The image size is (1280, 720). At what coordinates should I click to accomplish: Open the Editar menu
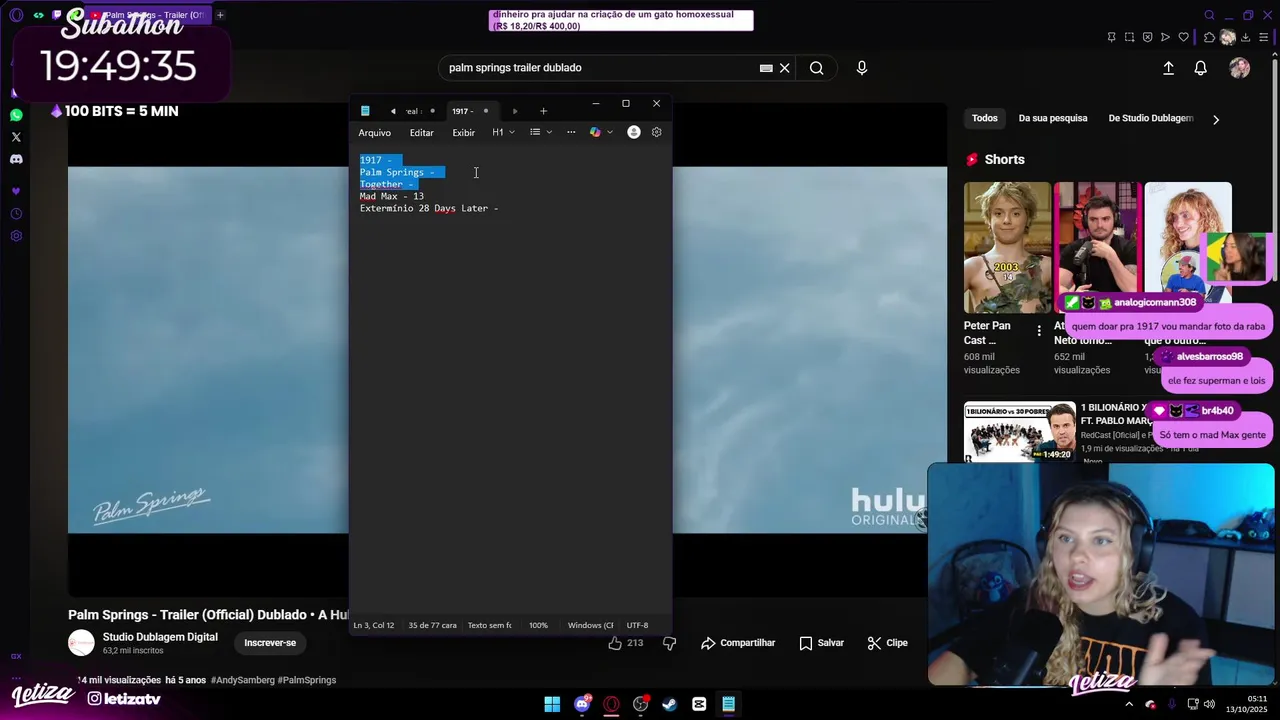point(422,132)
